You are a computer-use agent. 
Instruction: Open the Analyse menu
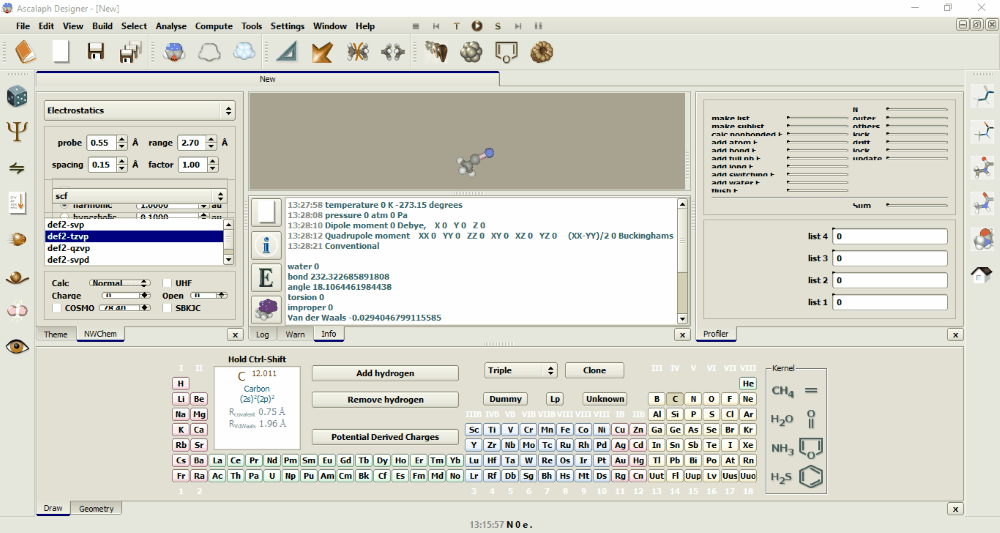coord(171,26)
